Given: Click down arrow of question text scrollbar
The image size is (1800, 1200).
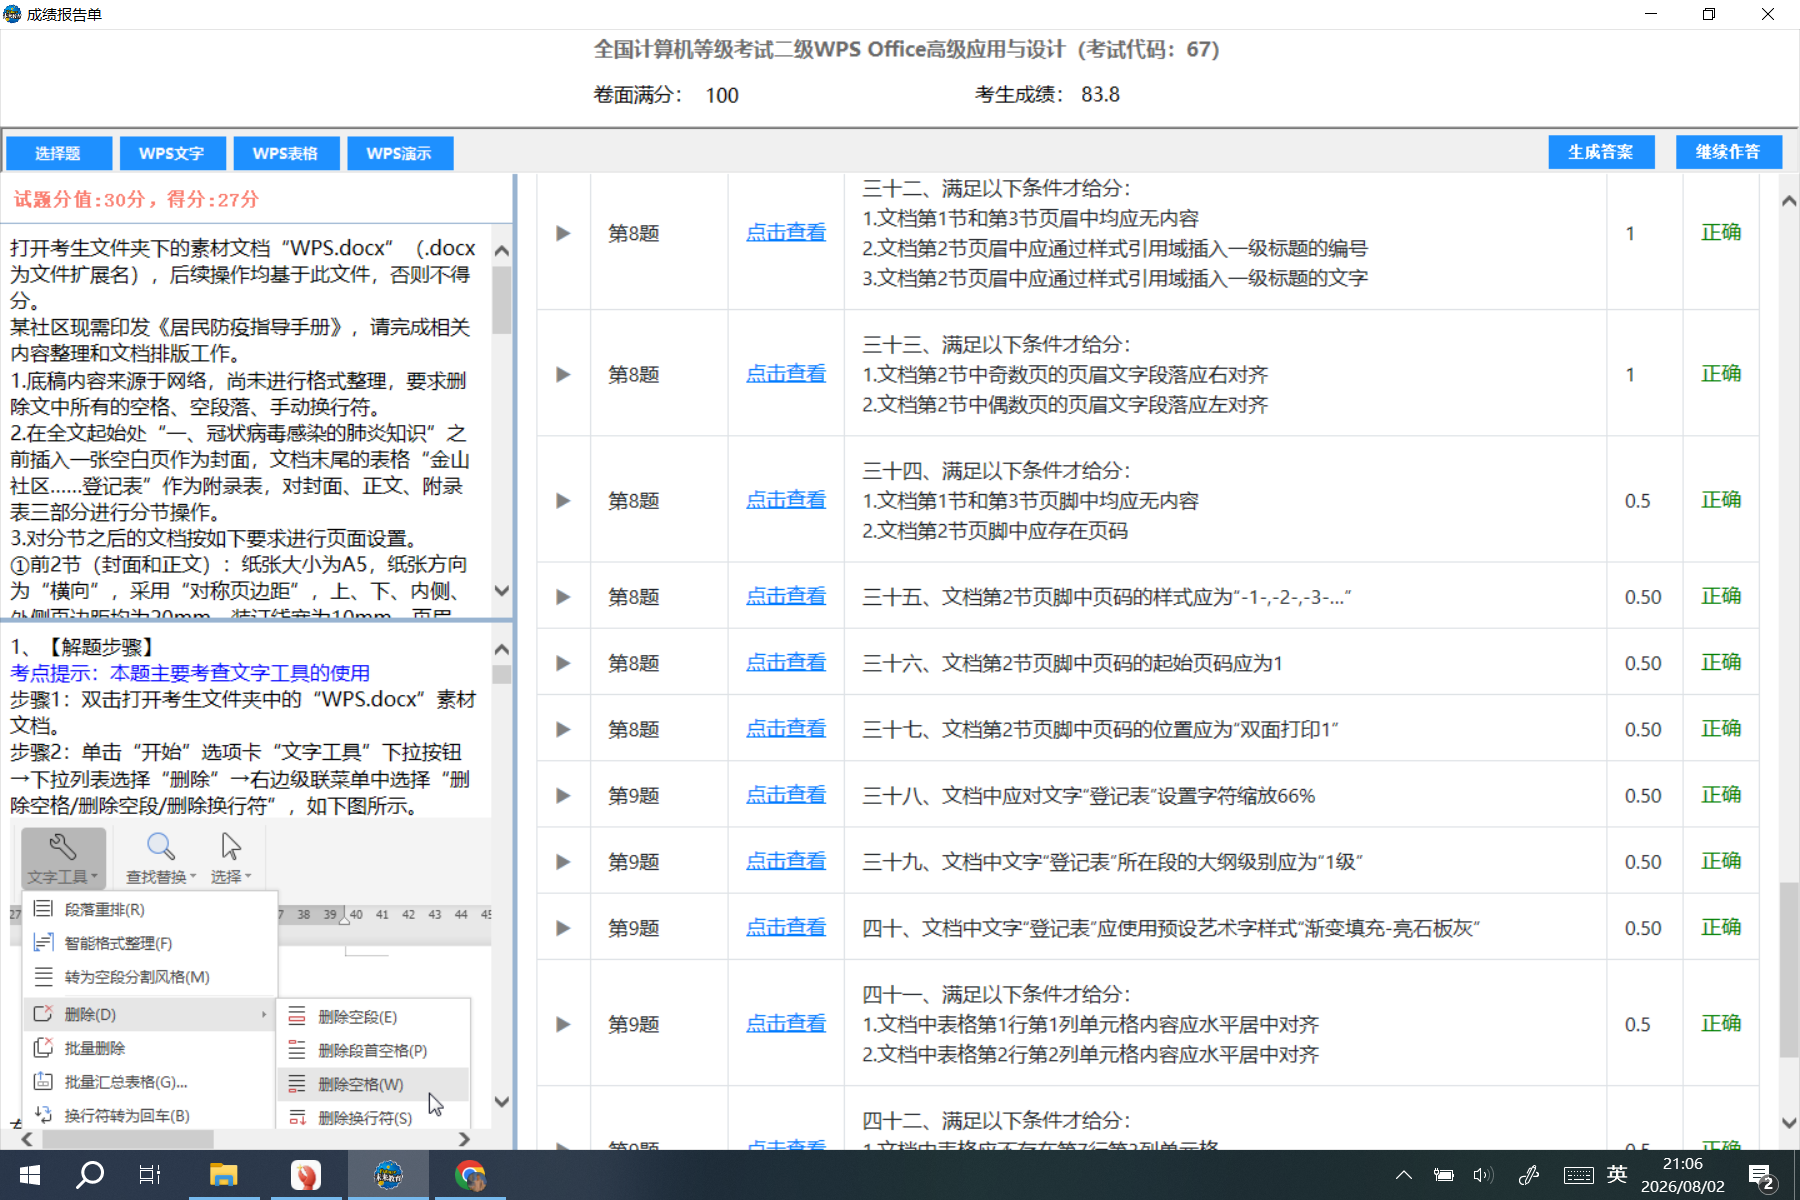Looking at the screenshot, I should (x=502, y=590).
